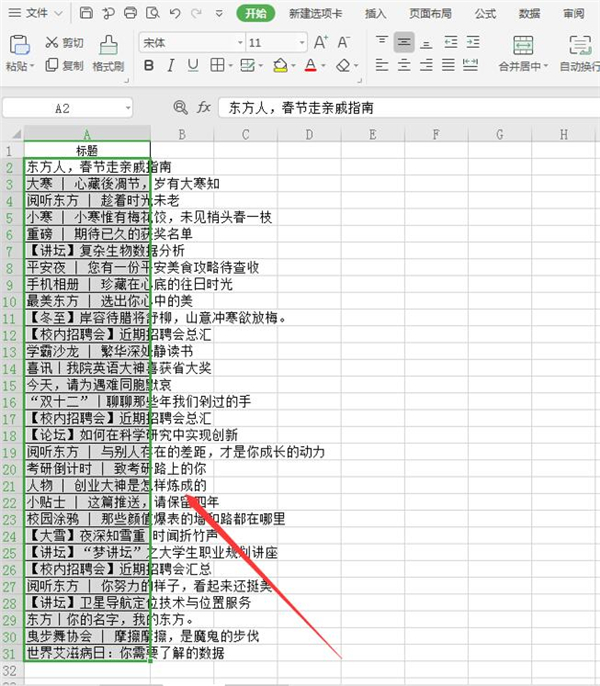This screenshot has width=600, height=686.
Task: Click the decrease indent icon
Action: (x=451, y=42)
